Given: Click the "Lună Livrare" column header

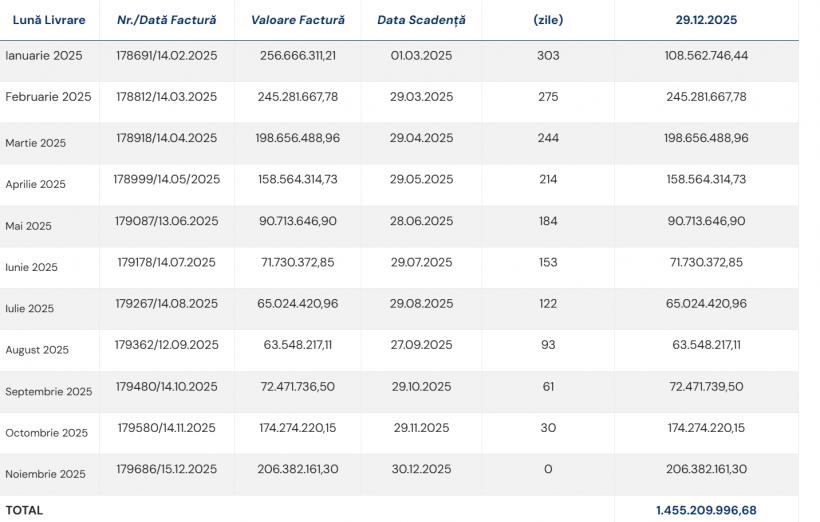Looking at the screenshot, I should pos(49,20).
